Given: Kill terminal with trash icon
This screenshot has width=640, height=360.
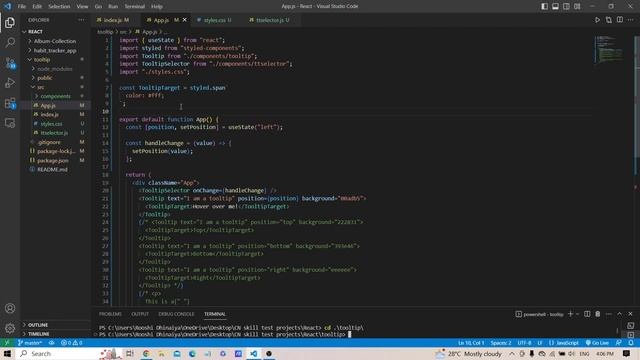Looking at the screenshot, I should tap(598, 314).
